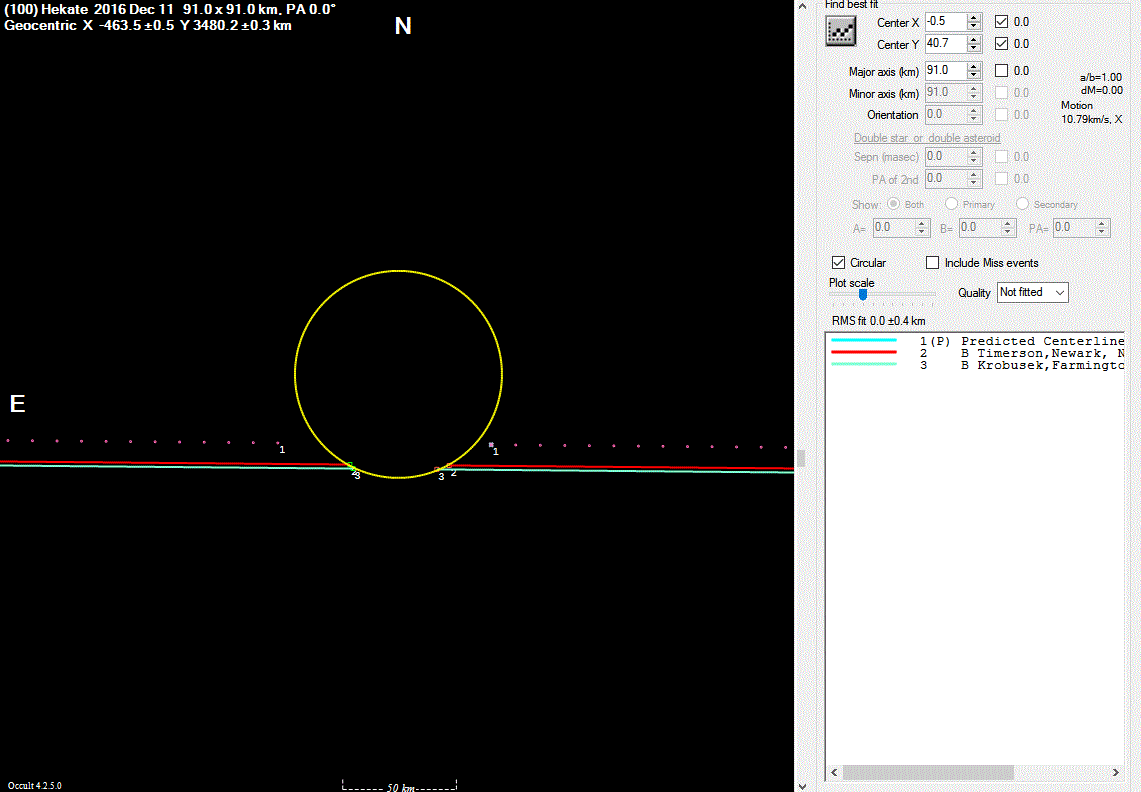Toggle the Center Y fit checkbox

[1001, 44]
